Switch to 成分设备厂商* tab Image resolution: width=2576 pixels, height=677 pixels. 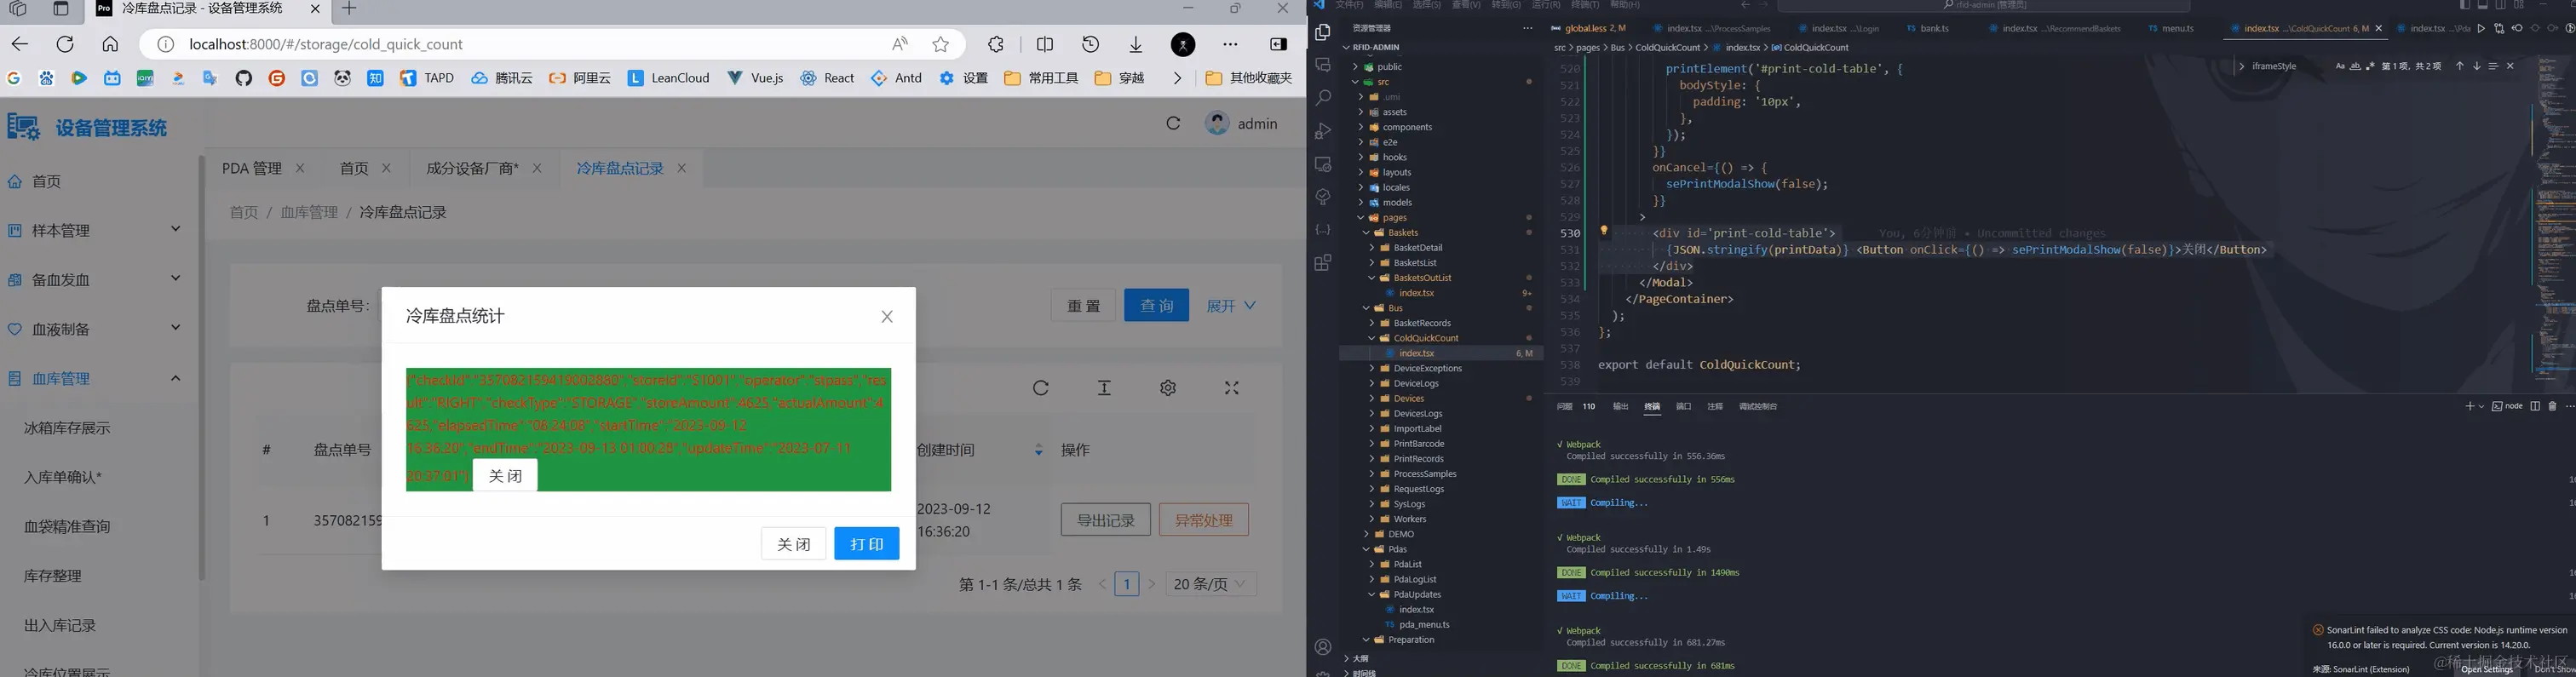[473, 168]
